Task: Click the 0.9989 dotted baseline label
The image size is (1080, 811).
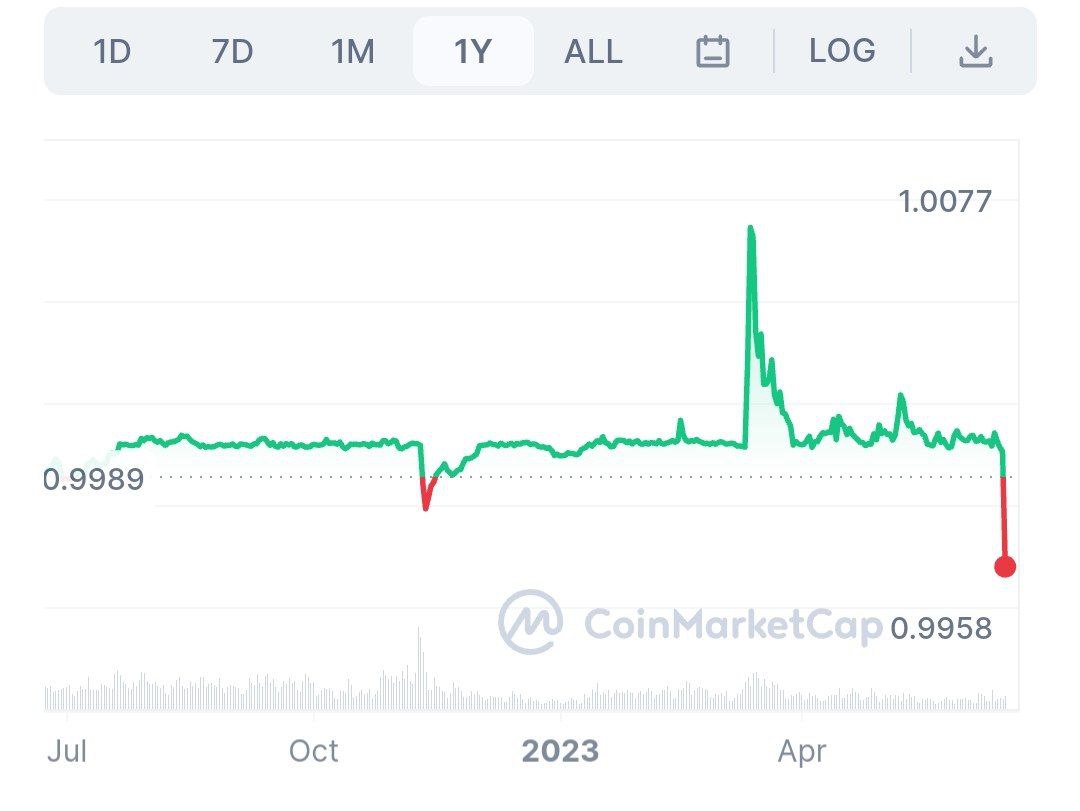Action: click(96, 479)
